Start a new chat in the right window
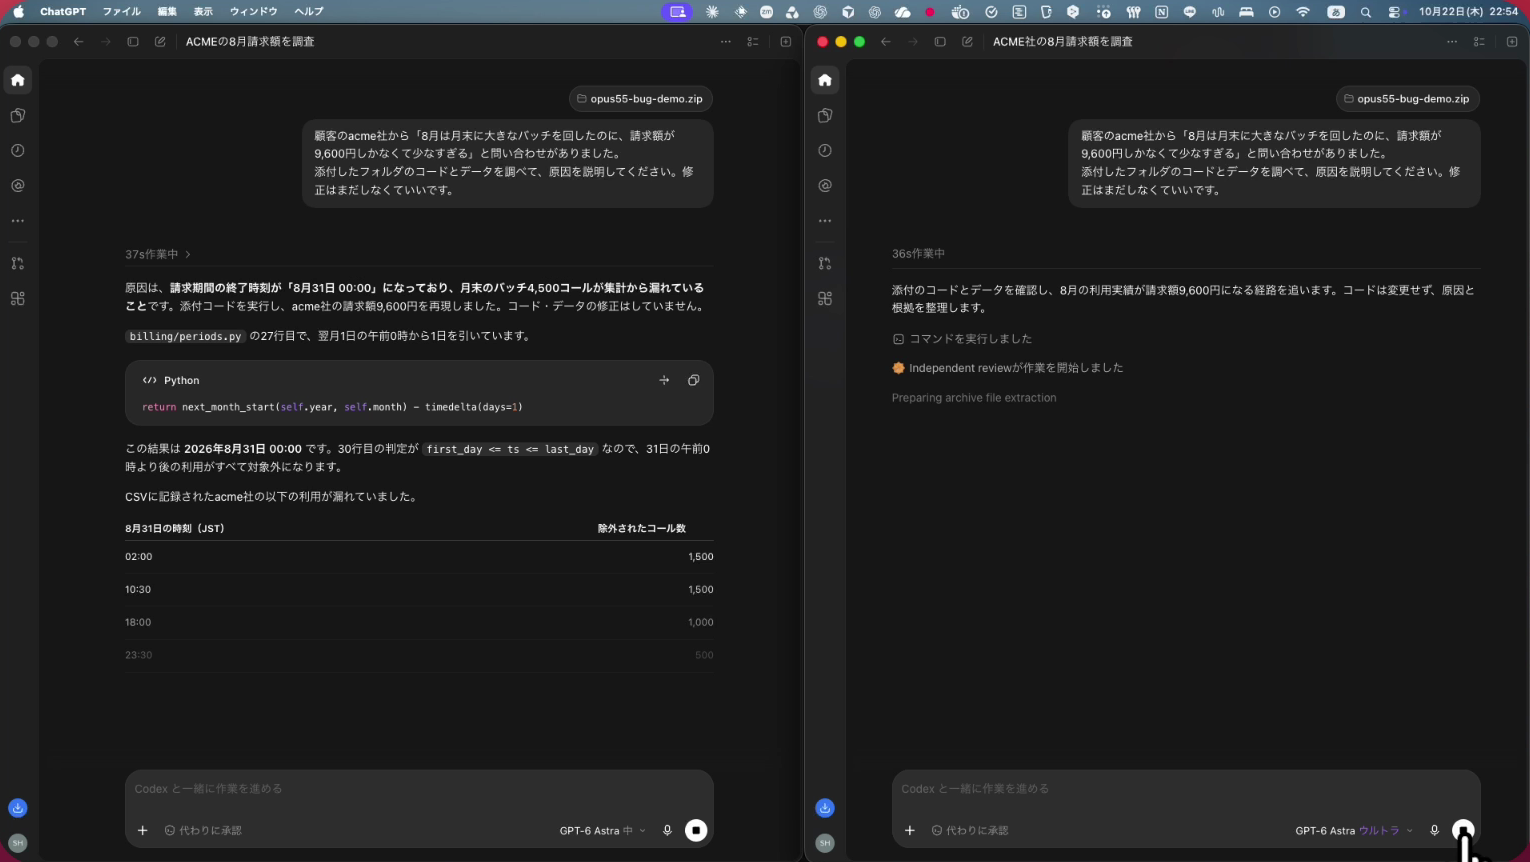Image resolution: width=1530 pixels, height=862 pixels. 967,42
